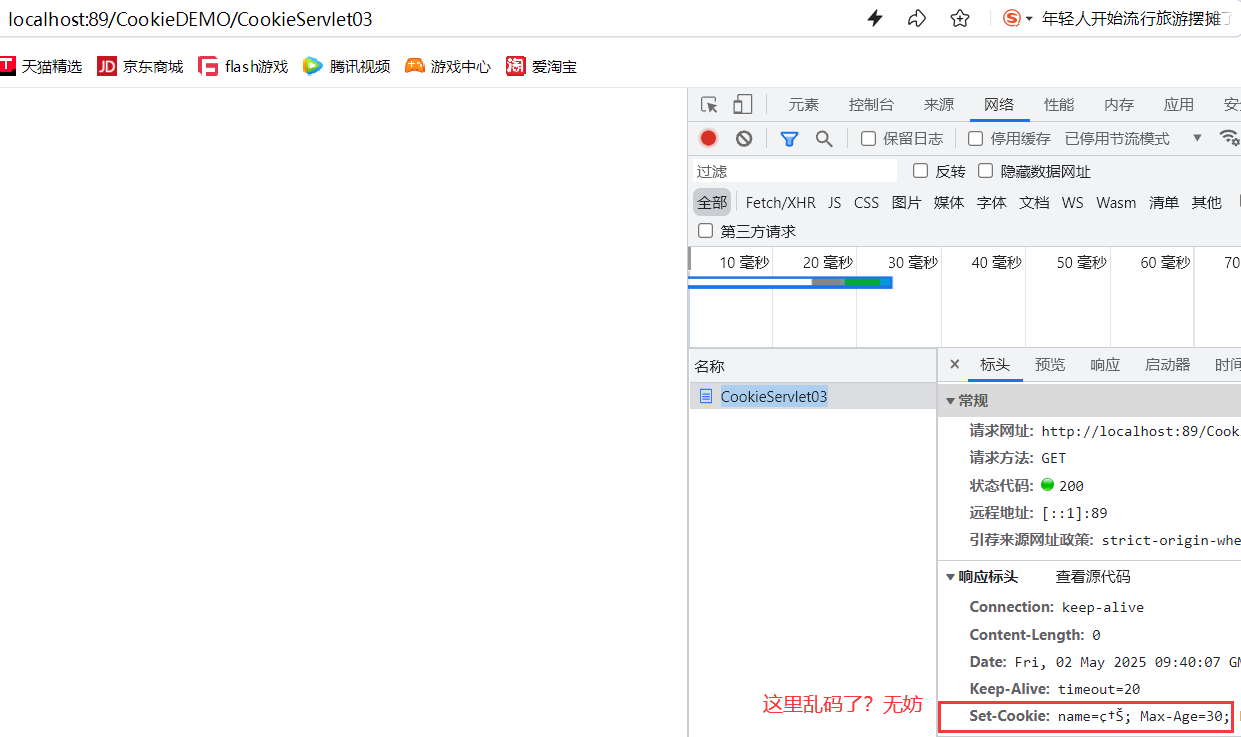Click the Connection keep-alive header value
The height and width of the screenshot is (737, 1241).
coord(1103,607)
